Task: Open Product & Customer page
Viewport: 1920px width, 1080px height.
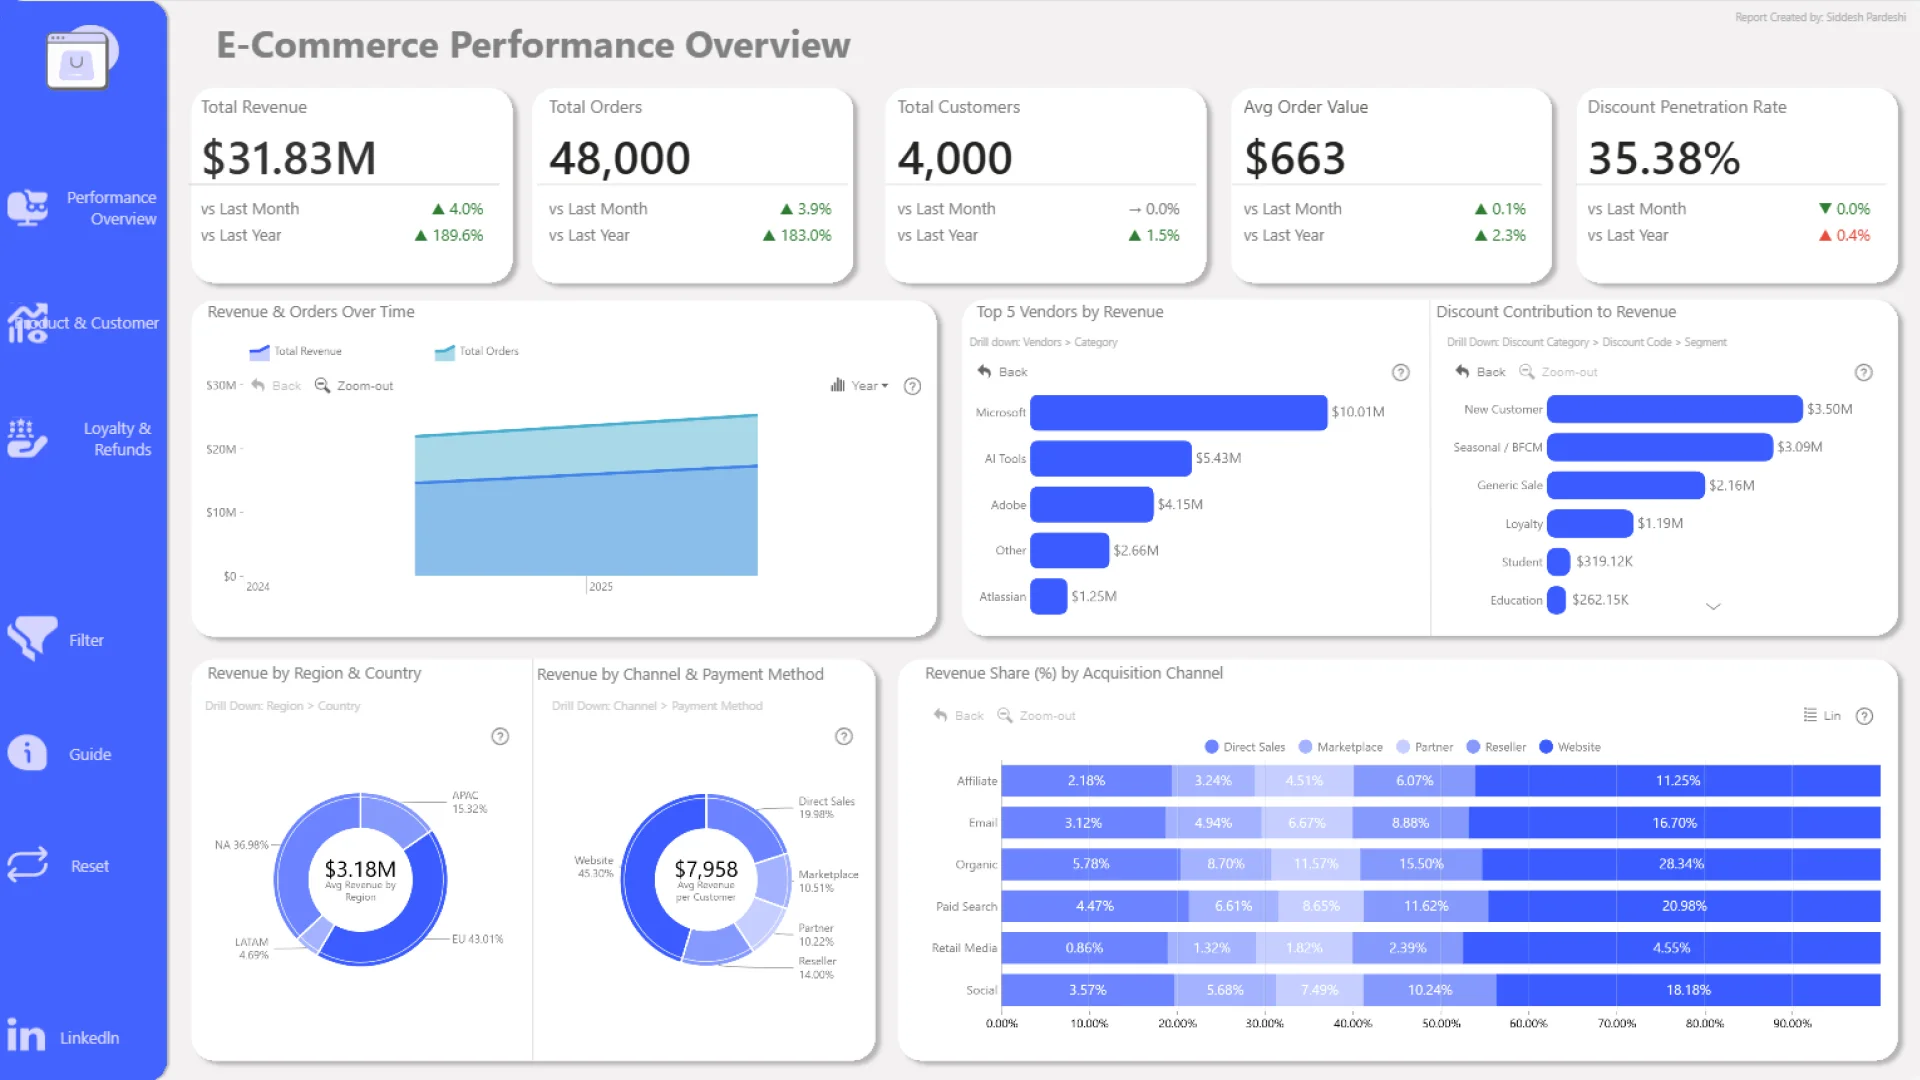Action: tap(84, 323)
